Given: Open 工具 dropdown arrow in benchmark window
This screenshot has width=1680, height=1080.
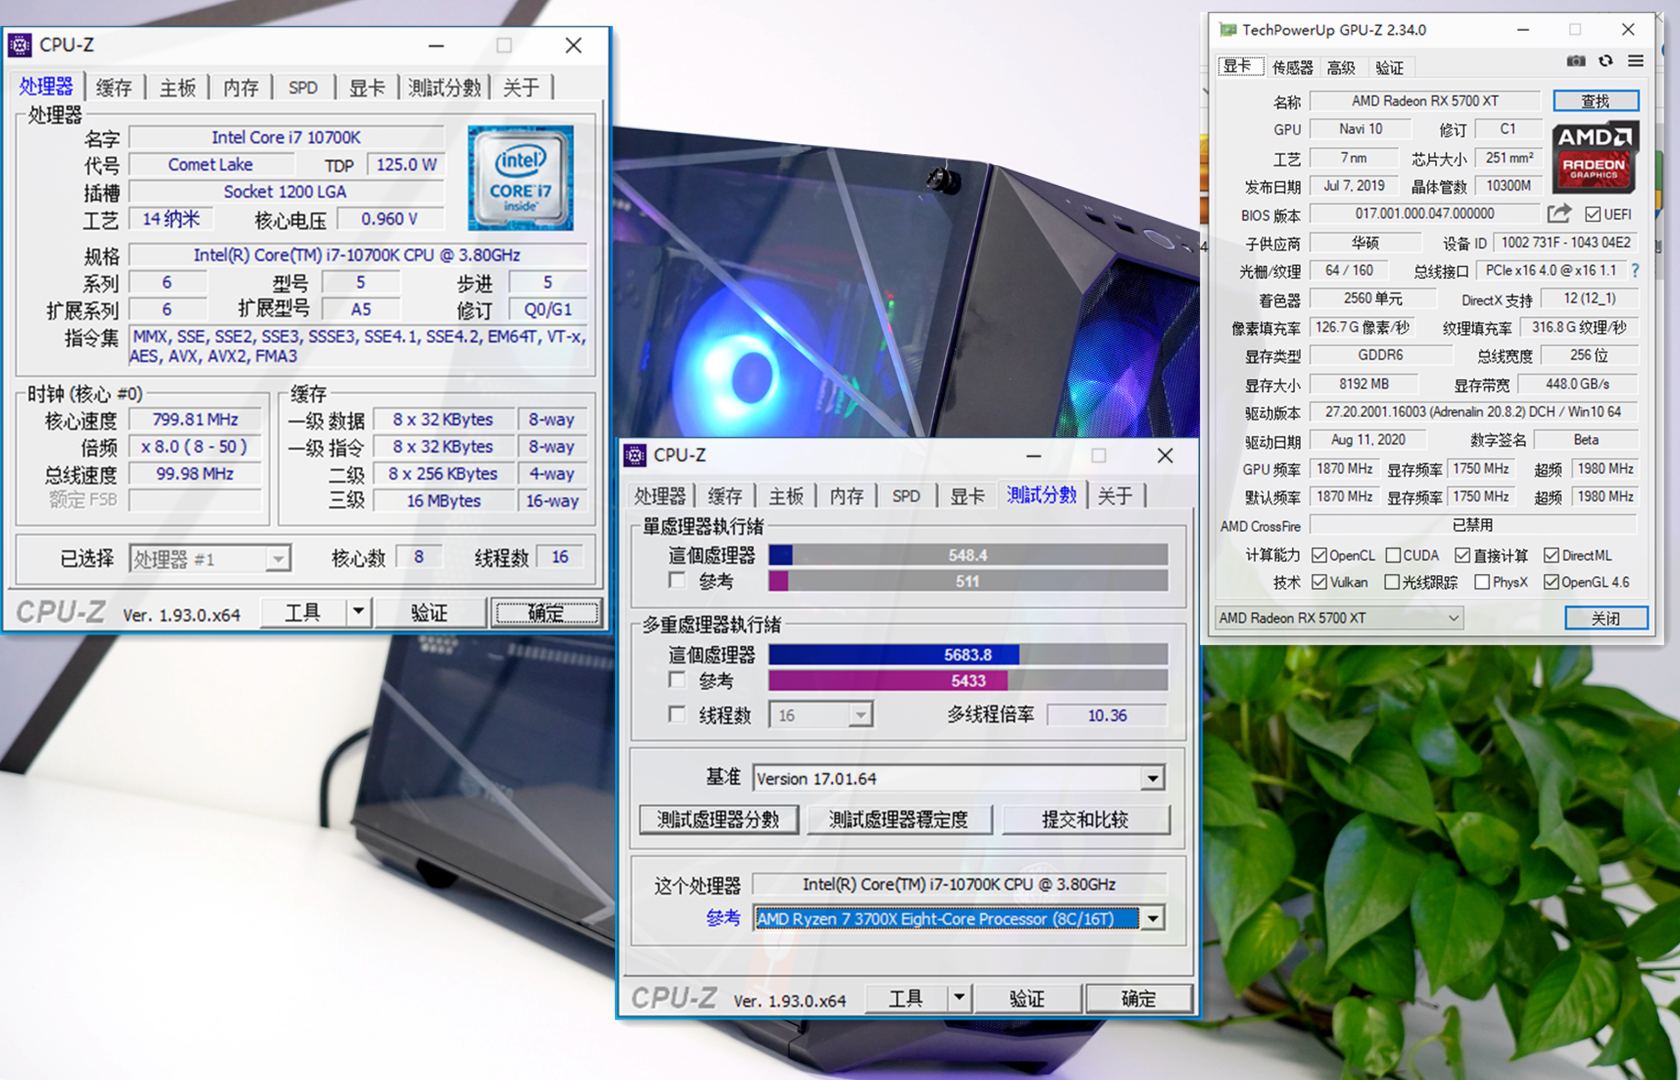Looking at the screenshot, I should click(x=959, y=997).
